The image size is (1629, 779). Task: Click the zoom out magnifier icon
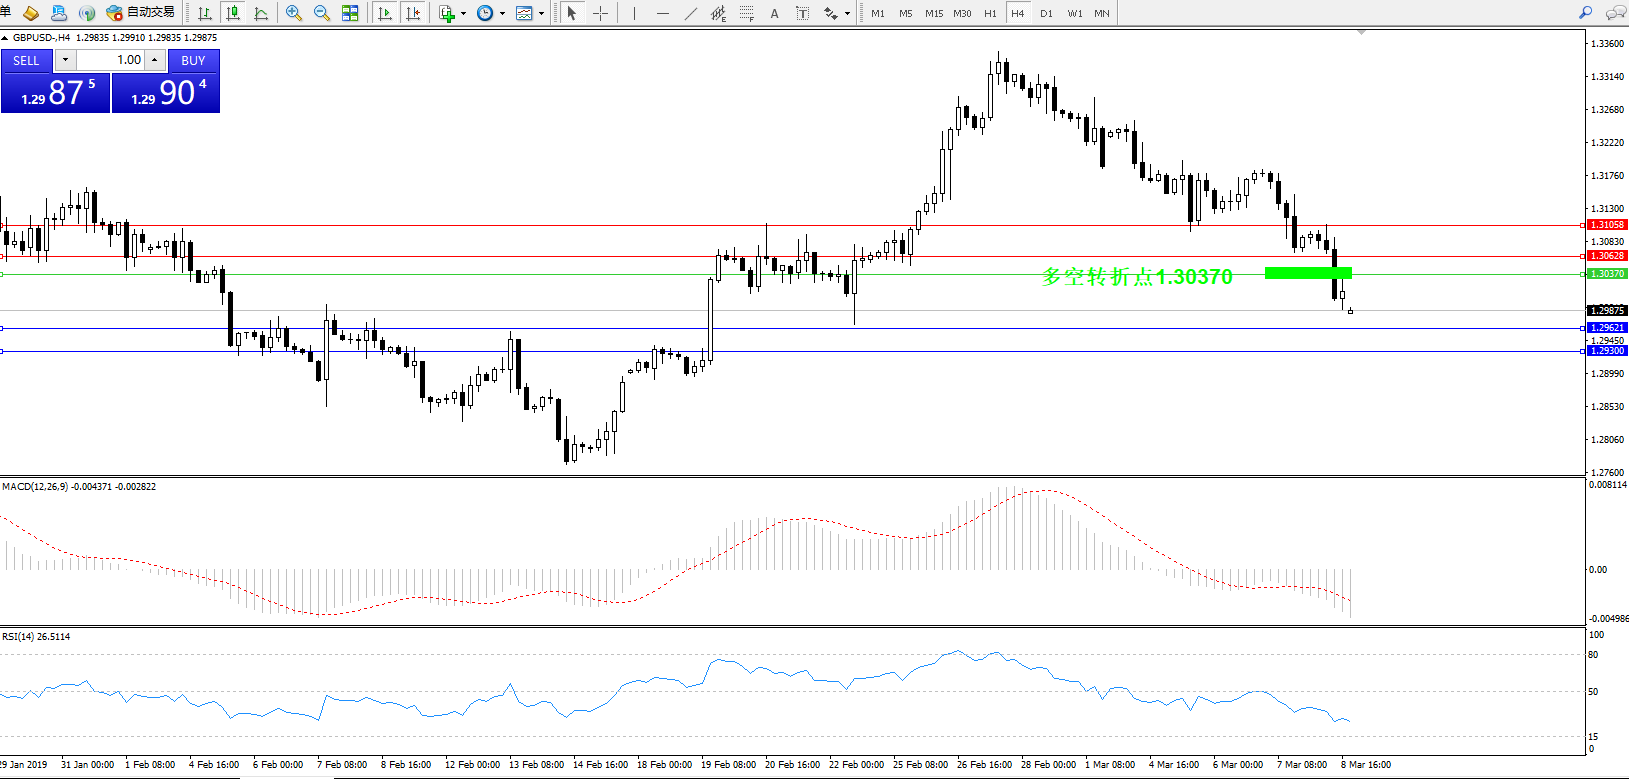322,13
